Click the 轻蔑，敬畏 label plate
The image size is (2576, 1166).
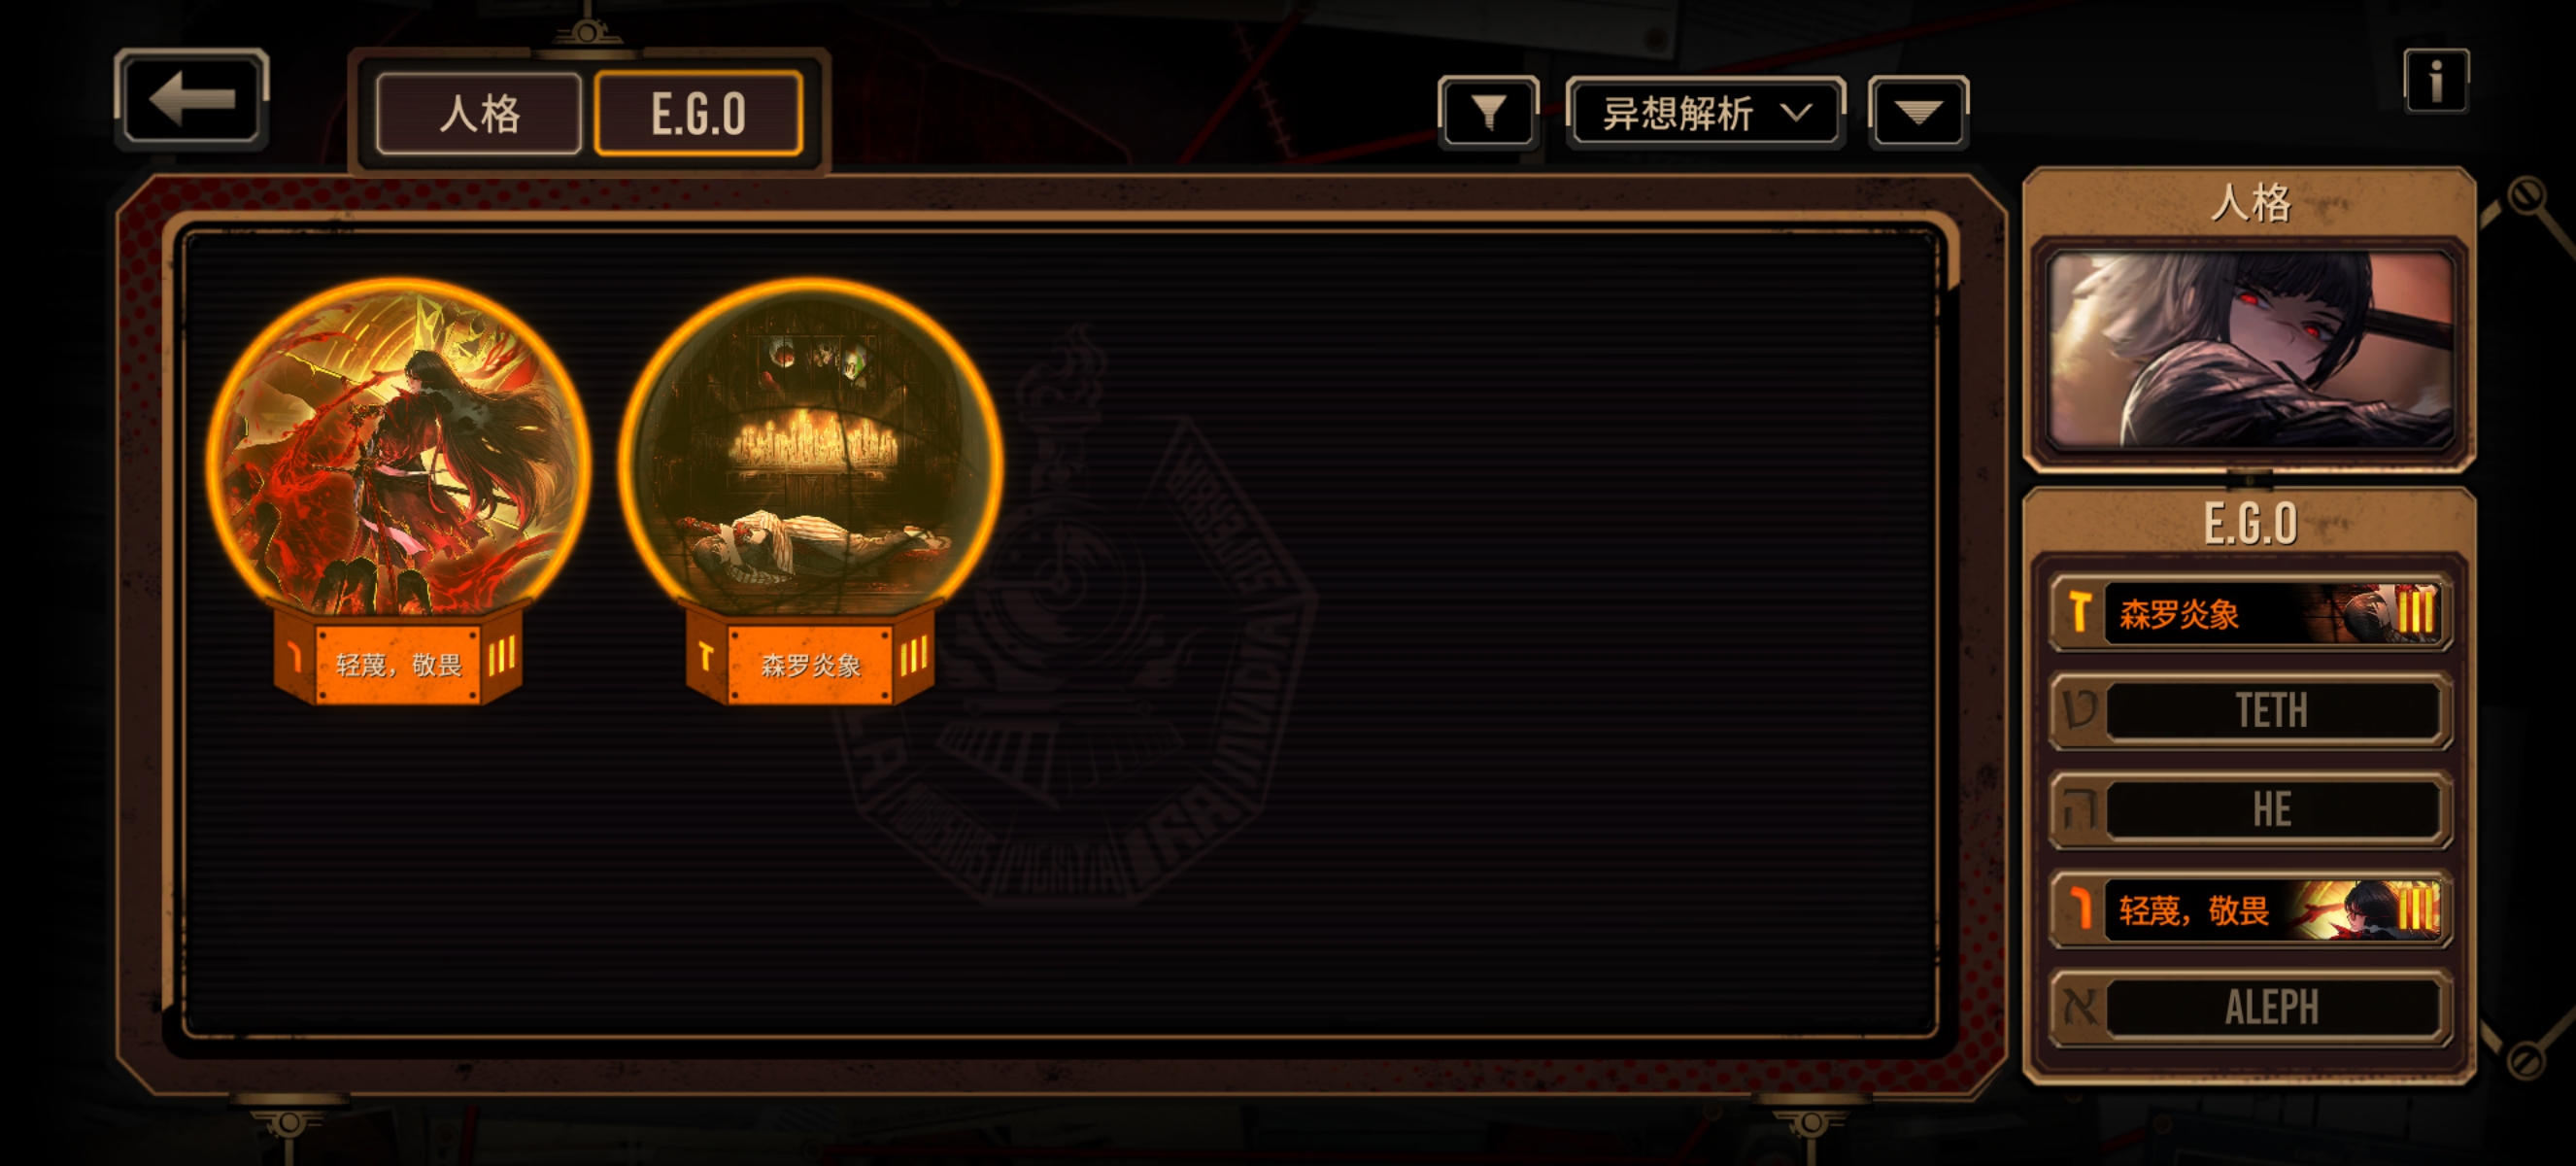(x=398, y=664)
